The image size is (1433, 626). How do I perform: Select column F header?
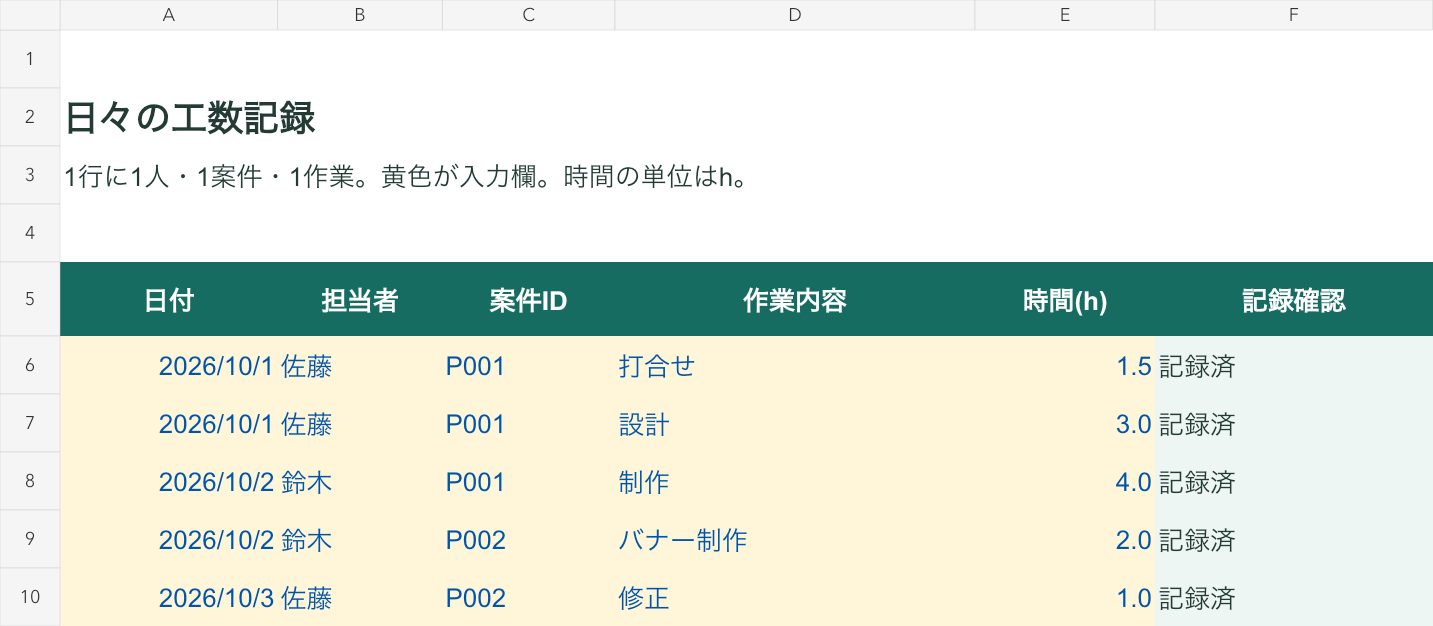click(x=1294, y=15)
